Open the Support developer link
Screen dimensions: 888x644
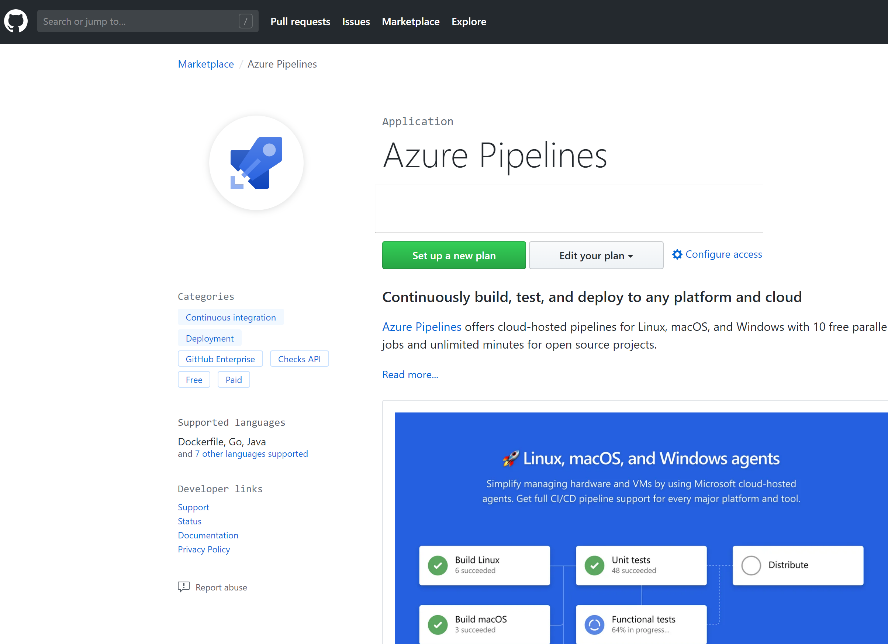[x=193, y=507]
